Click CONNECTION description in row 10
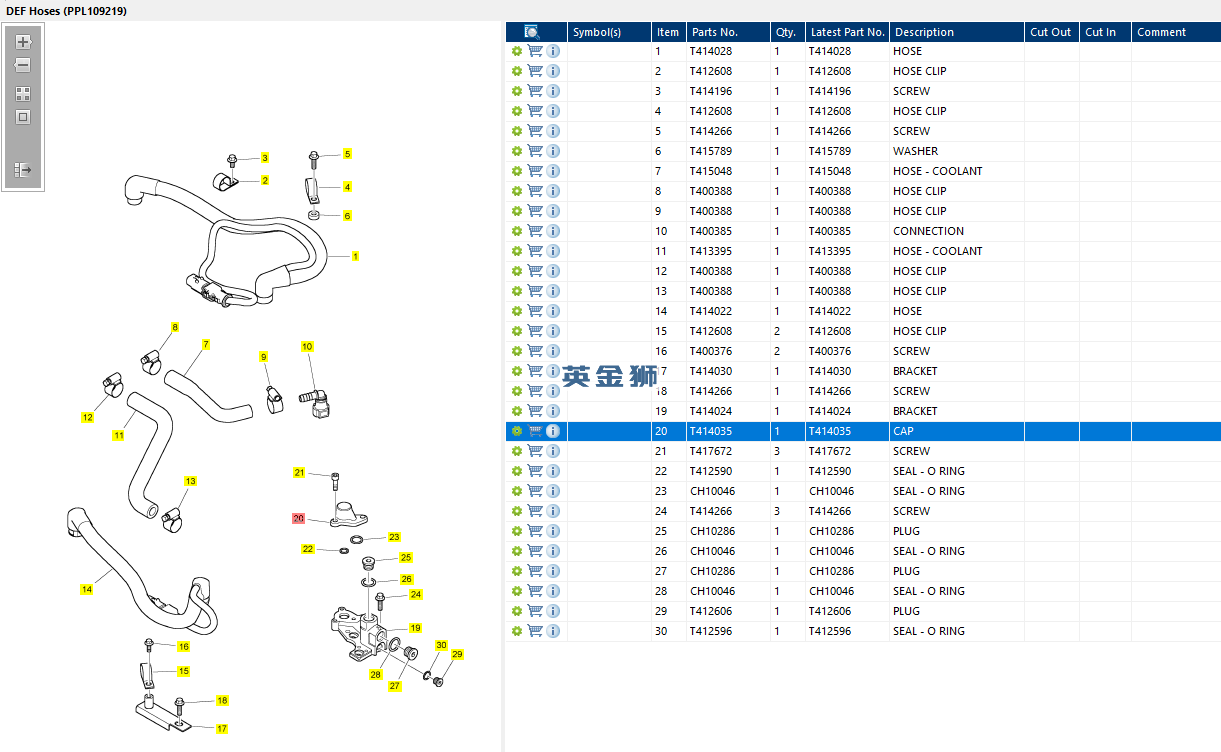Screen dimensions: 1221x752 pos(928,231)
